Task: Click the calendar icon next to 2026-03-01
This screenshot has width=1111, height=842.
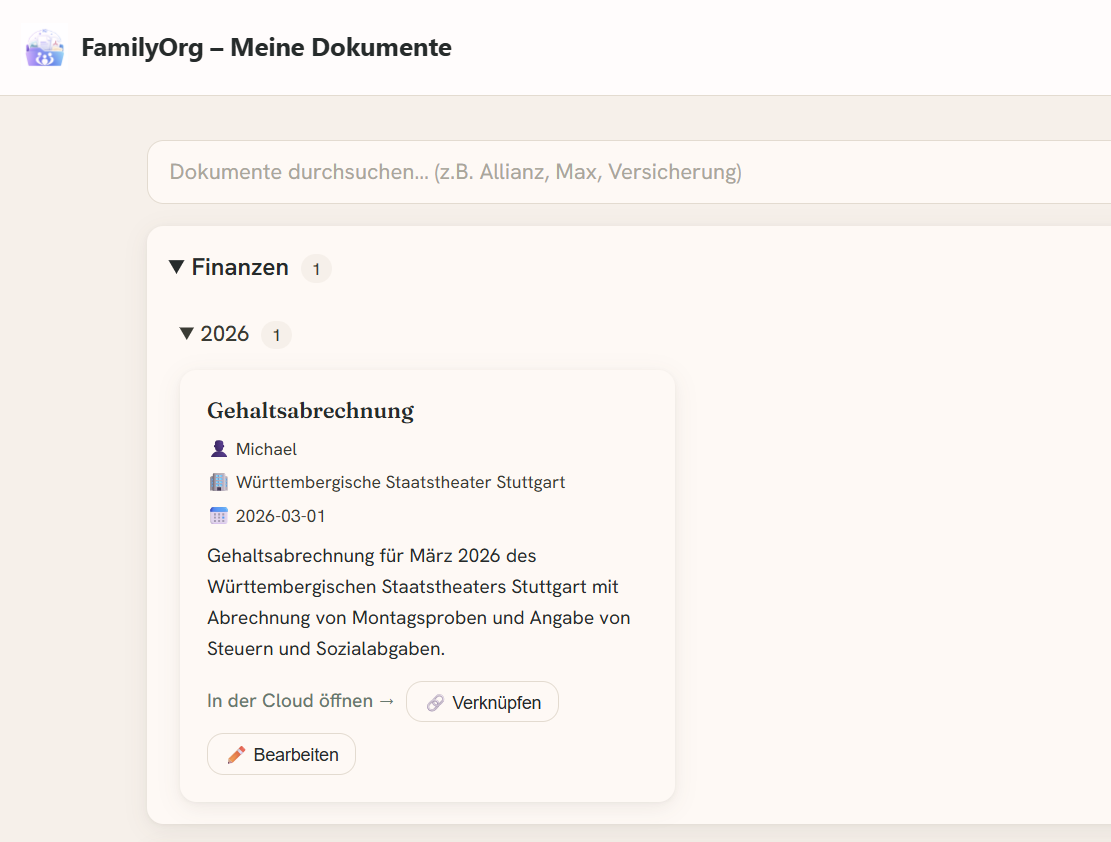Action: [x=219, y=516]
